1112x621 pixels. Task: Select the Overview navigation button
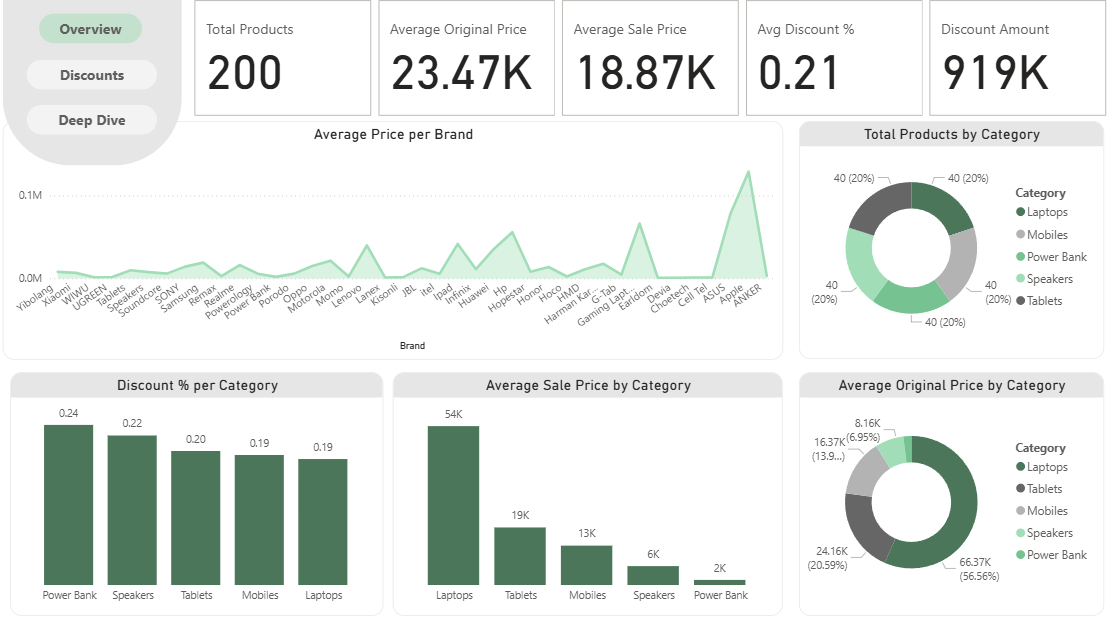point(91,28)
